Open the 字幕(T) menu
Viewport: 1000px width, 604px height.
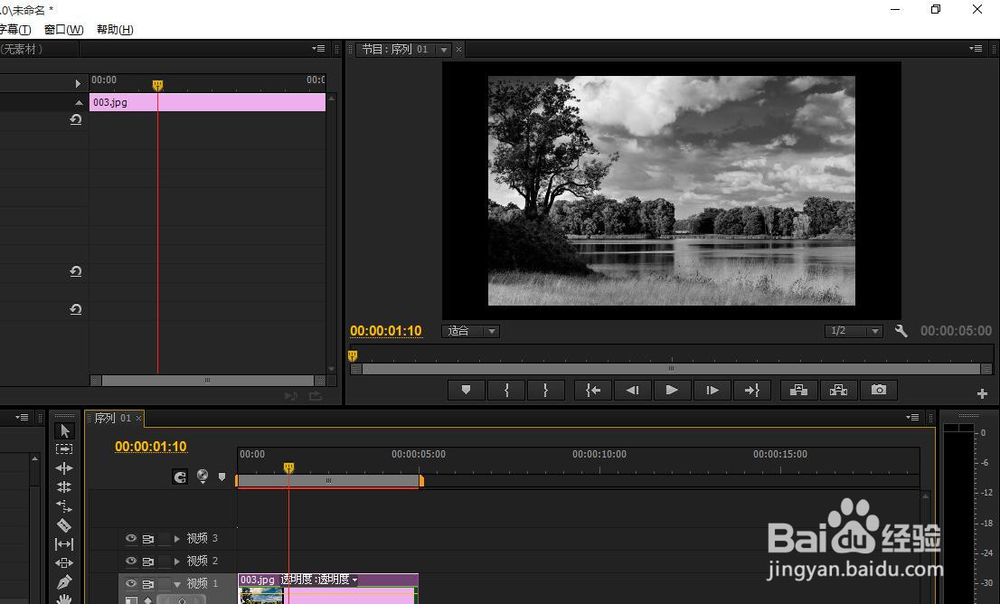point(15,29)
